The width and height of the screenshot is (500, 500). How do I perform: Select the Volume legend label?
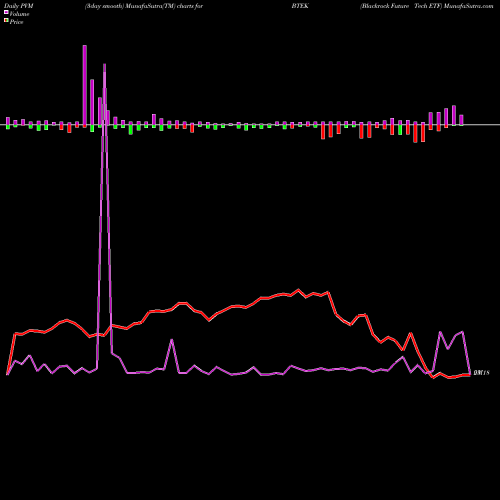(x=19, y=14)
